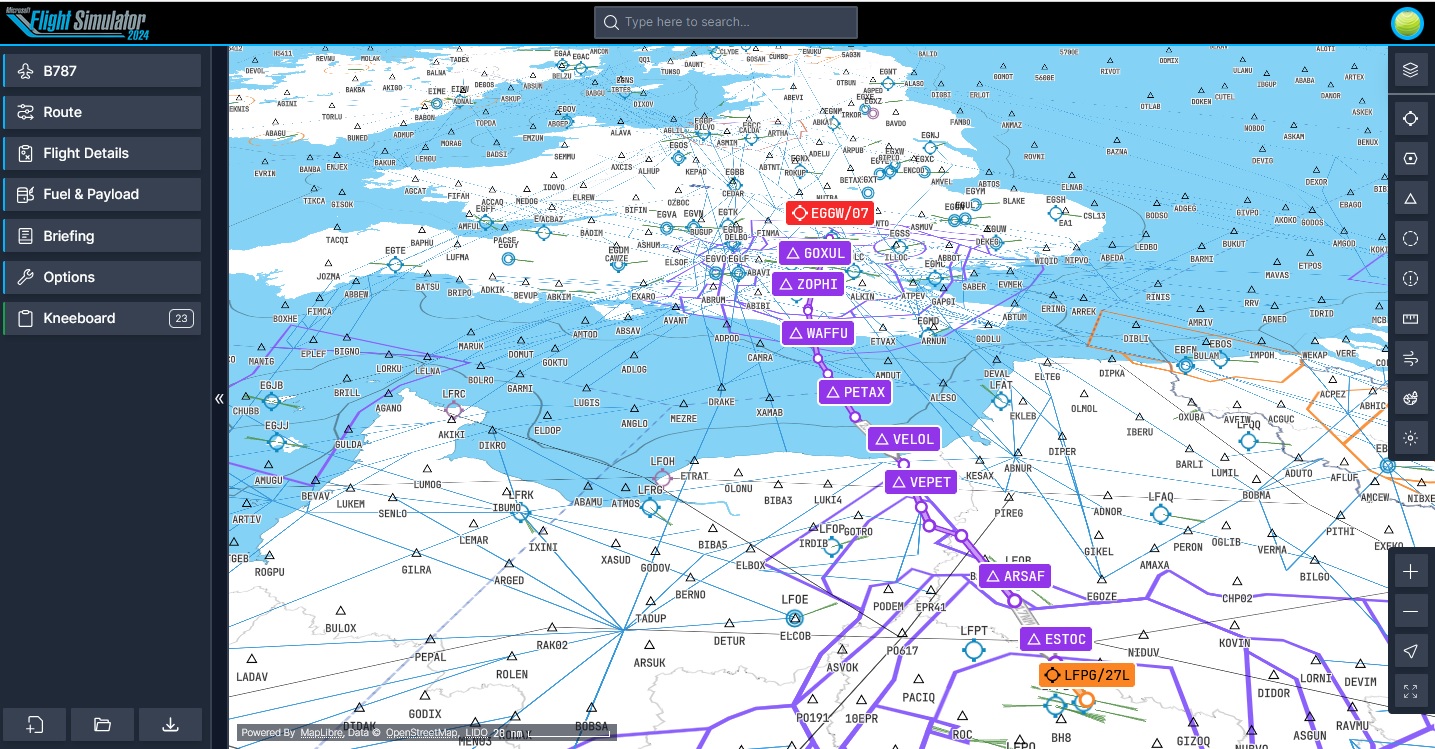
Task: Select the ZOPHI waypoint label
Action: [x=808, y=284]
